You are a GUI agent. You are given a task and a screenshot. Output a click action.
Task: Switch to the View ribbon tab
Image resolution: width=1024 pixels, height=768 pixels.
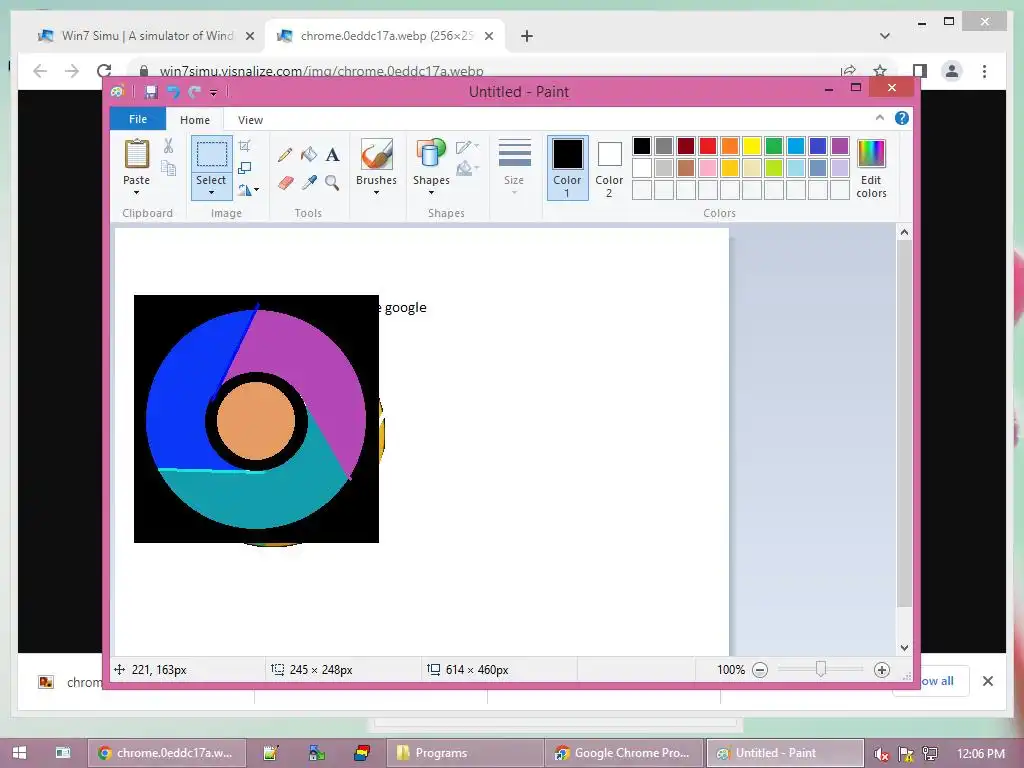pyautogui.click(x=250, y=120)
